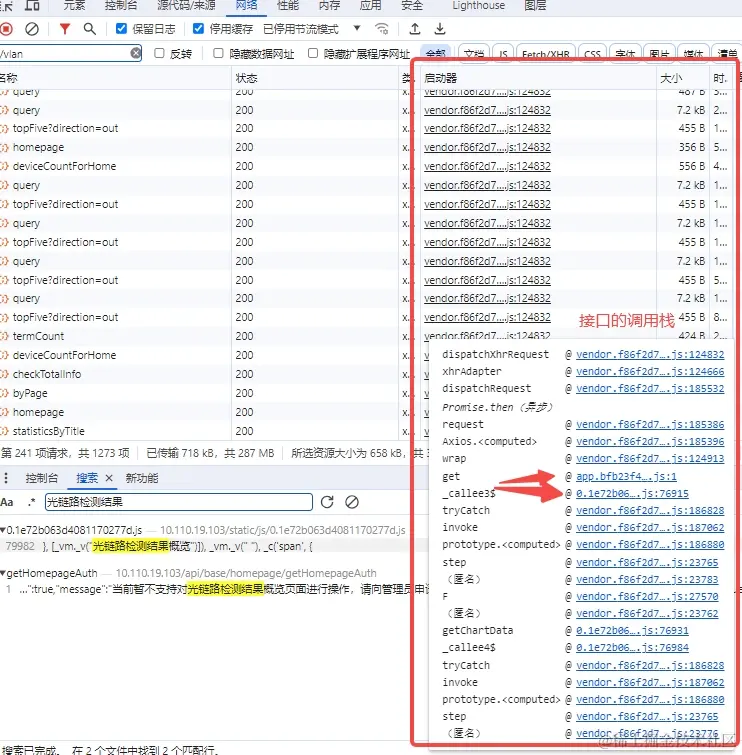Open _callee4$ link js:76984
Image resolution: width=742 pixels, height=755 pixels.
click(x=632, y=648)
